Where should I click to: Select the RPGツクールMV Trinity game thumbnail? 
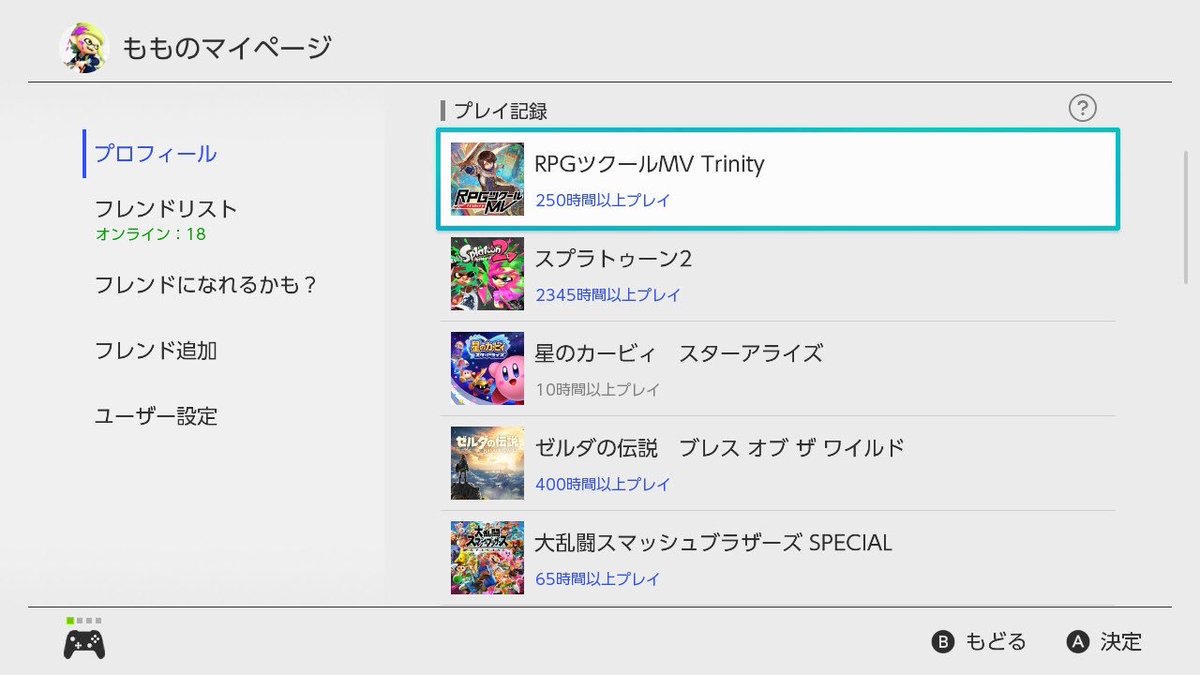point(487,179)
